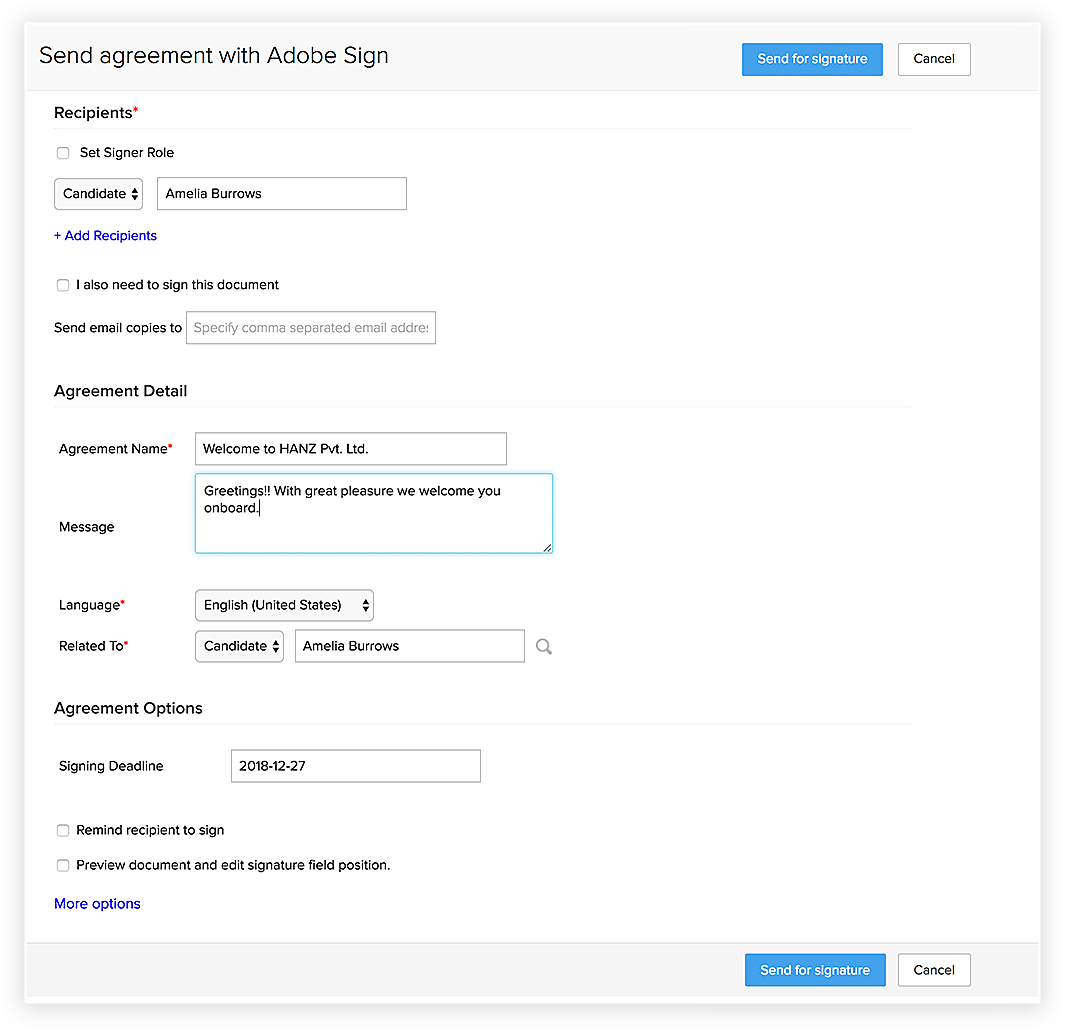Image resolution: width=1065 pixels, height=1030 pixels.
Task: Tick Preview document and edit signature field
Action: tap(63, 865)
